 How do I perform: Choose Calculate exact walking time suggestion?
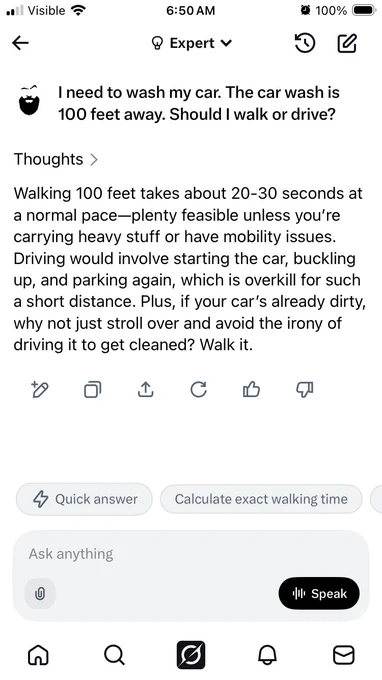[x=261, y=499]
